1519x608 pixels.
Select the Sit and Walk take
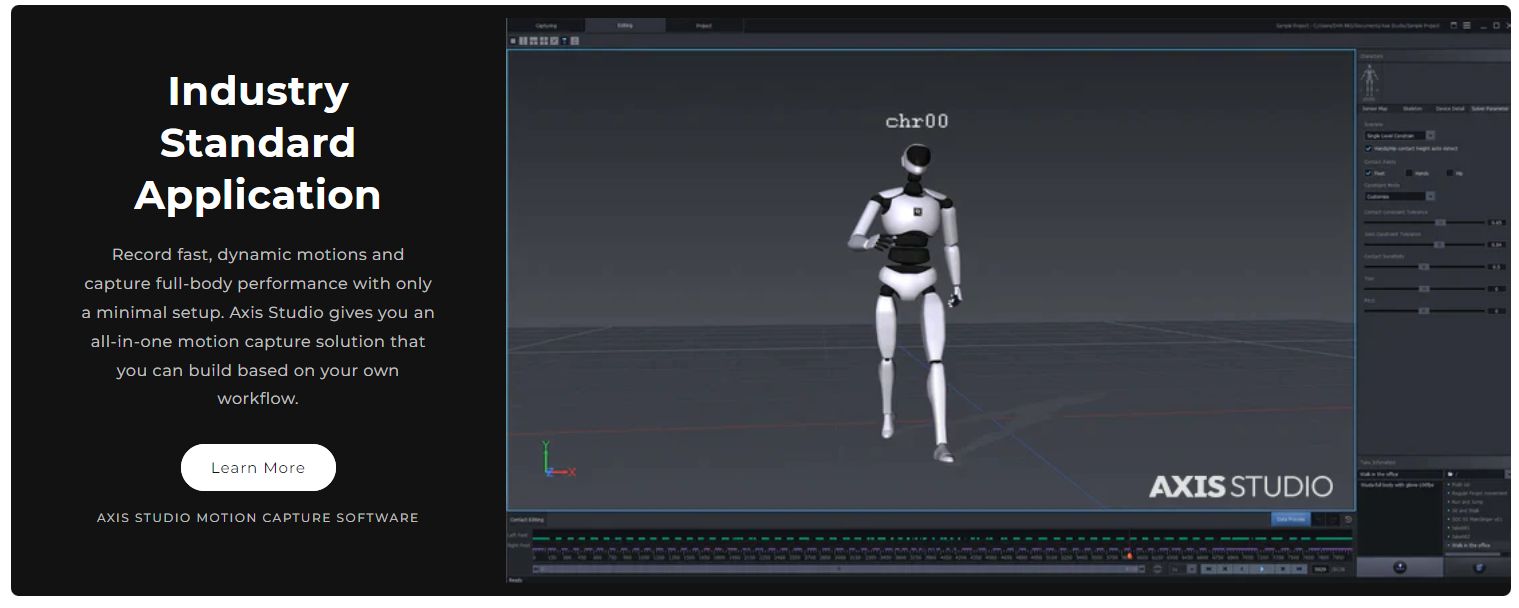coord(1466,510)
